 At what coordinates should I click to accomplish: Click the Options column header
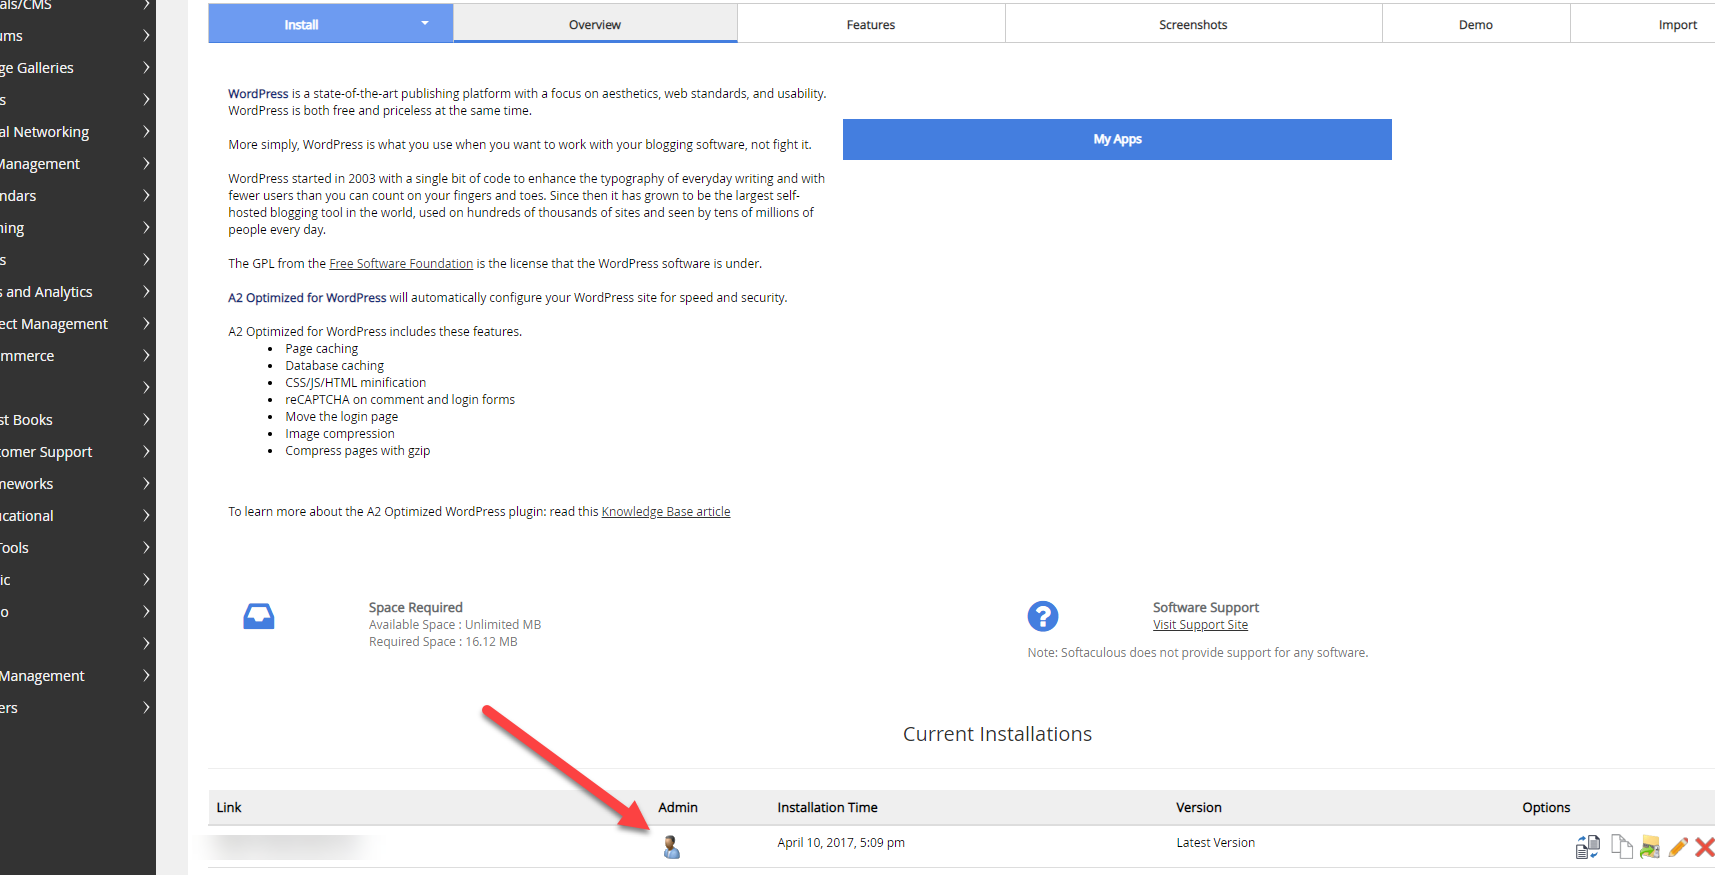click(1546, 808)
